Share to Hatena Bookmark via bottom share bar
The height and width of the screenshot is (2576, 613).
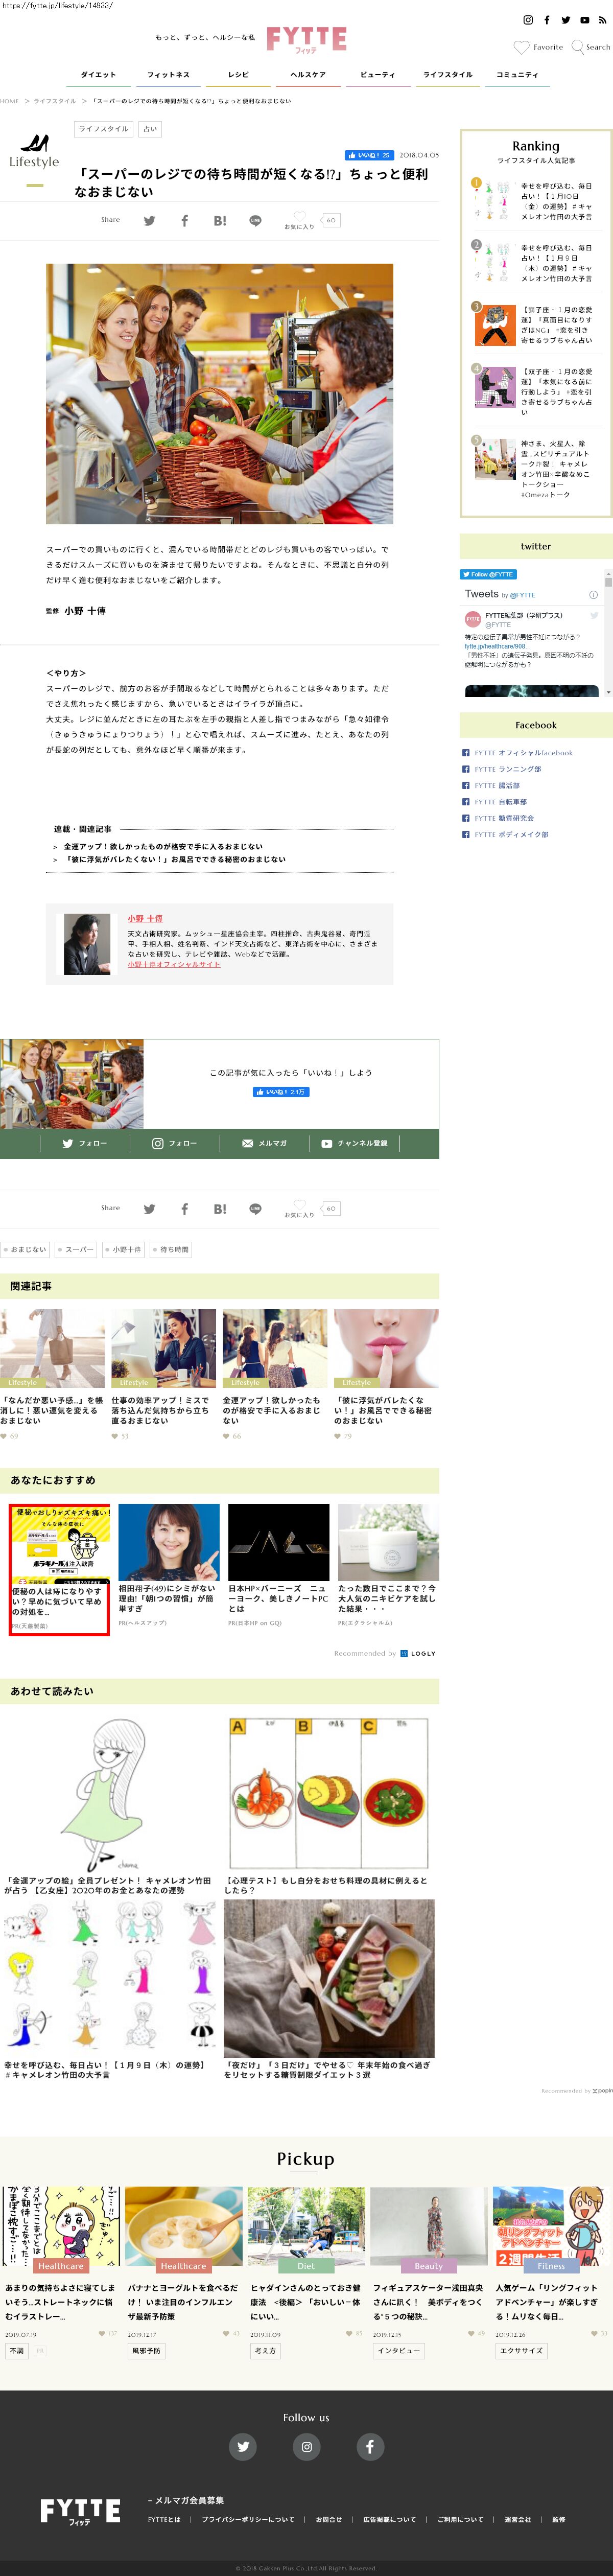[x=220, y=1209]
